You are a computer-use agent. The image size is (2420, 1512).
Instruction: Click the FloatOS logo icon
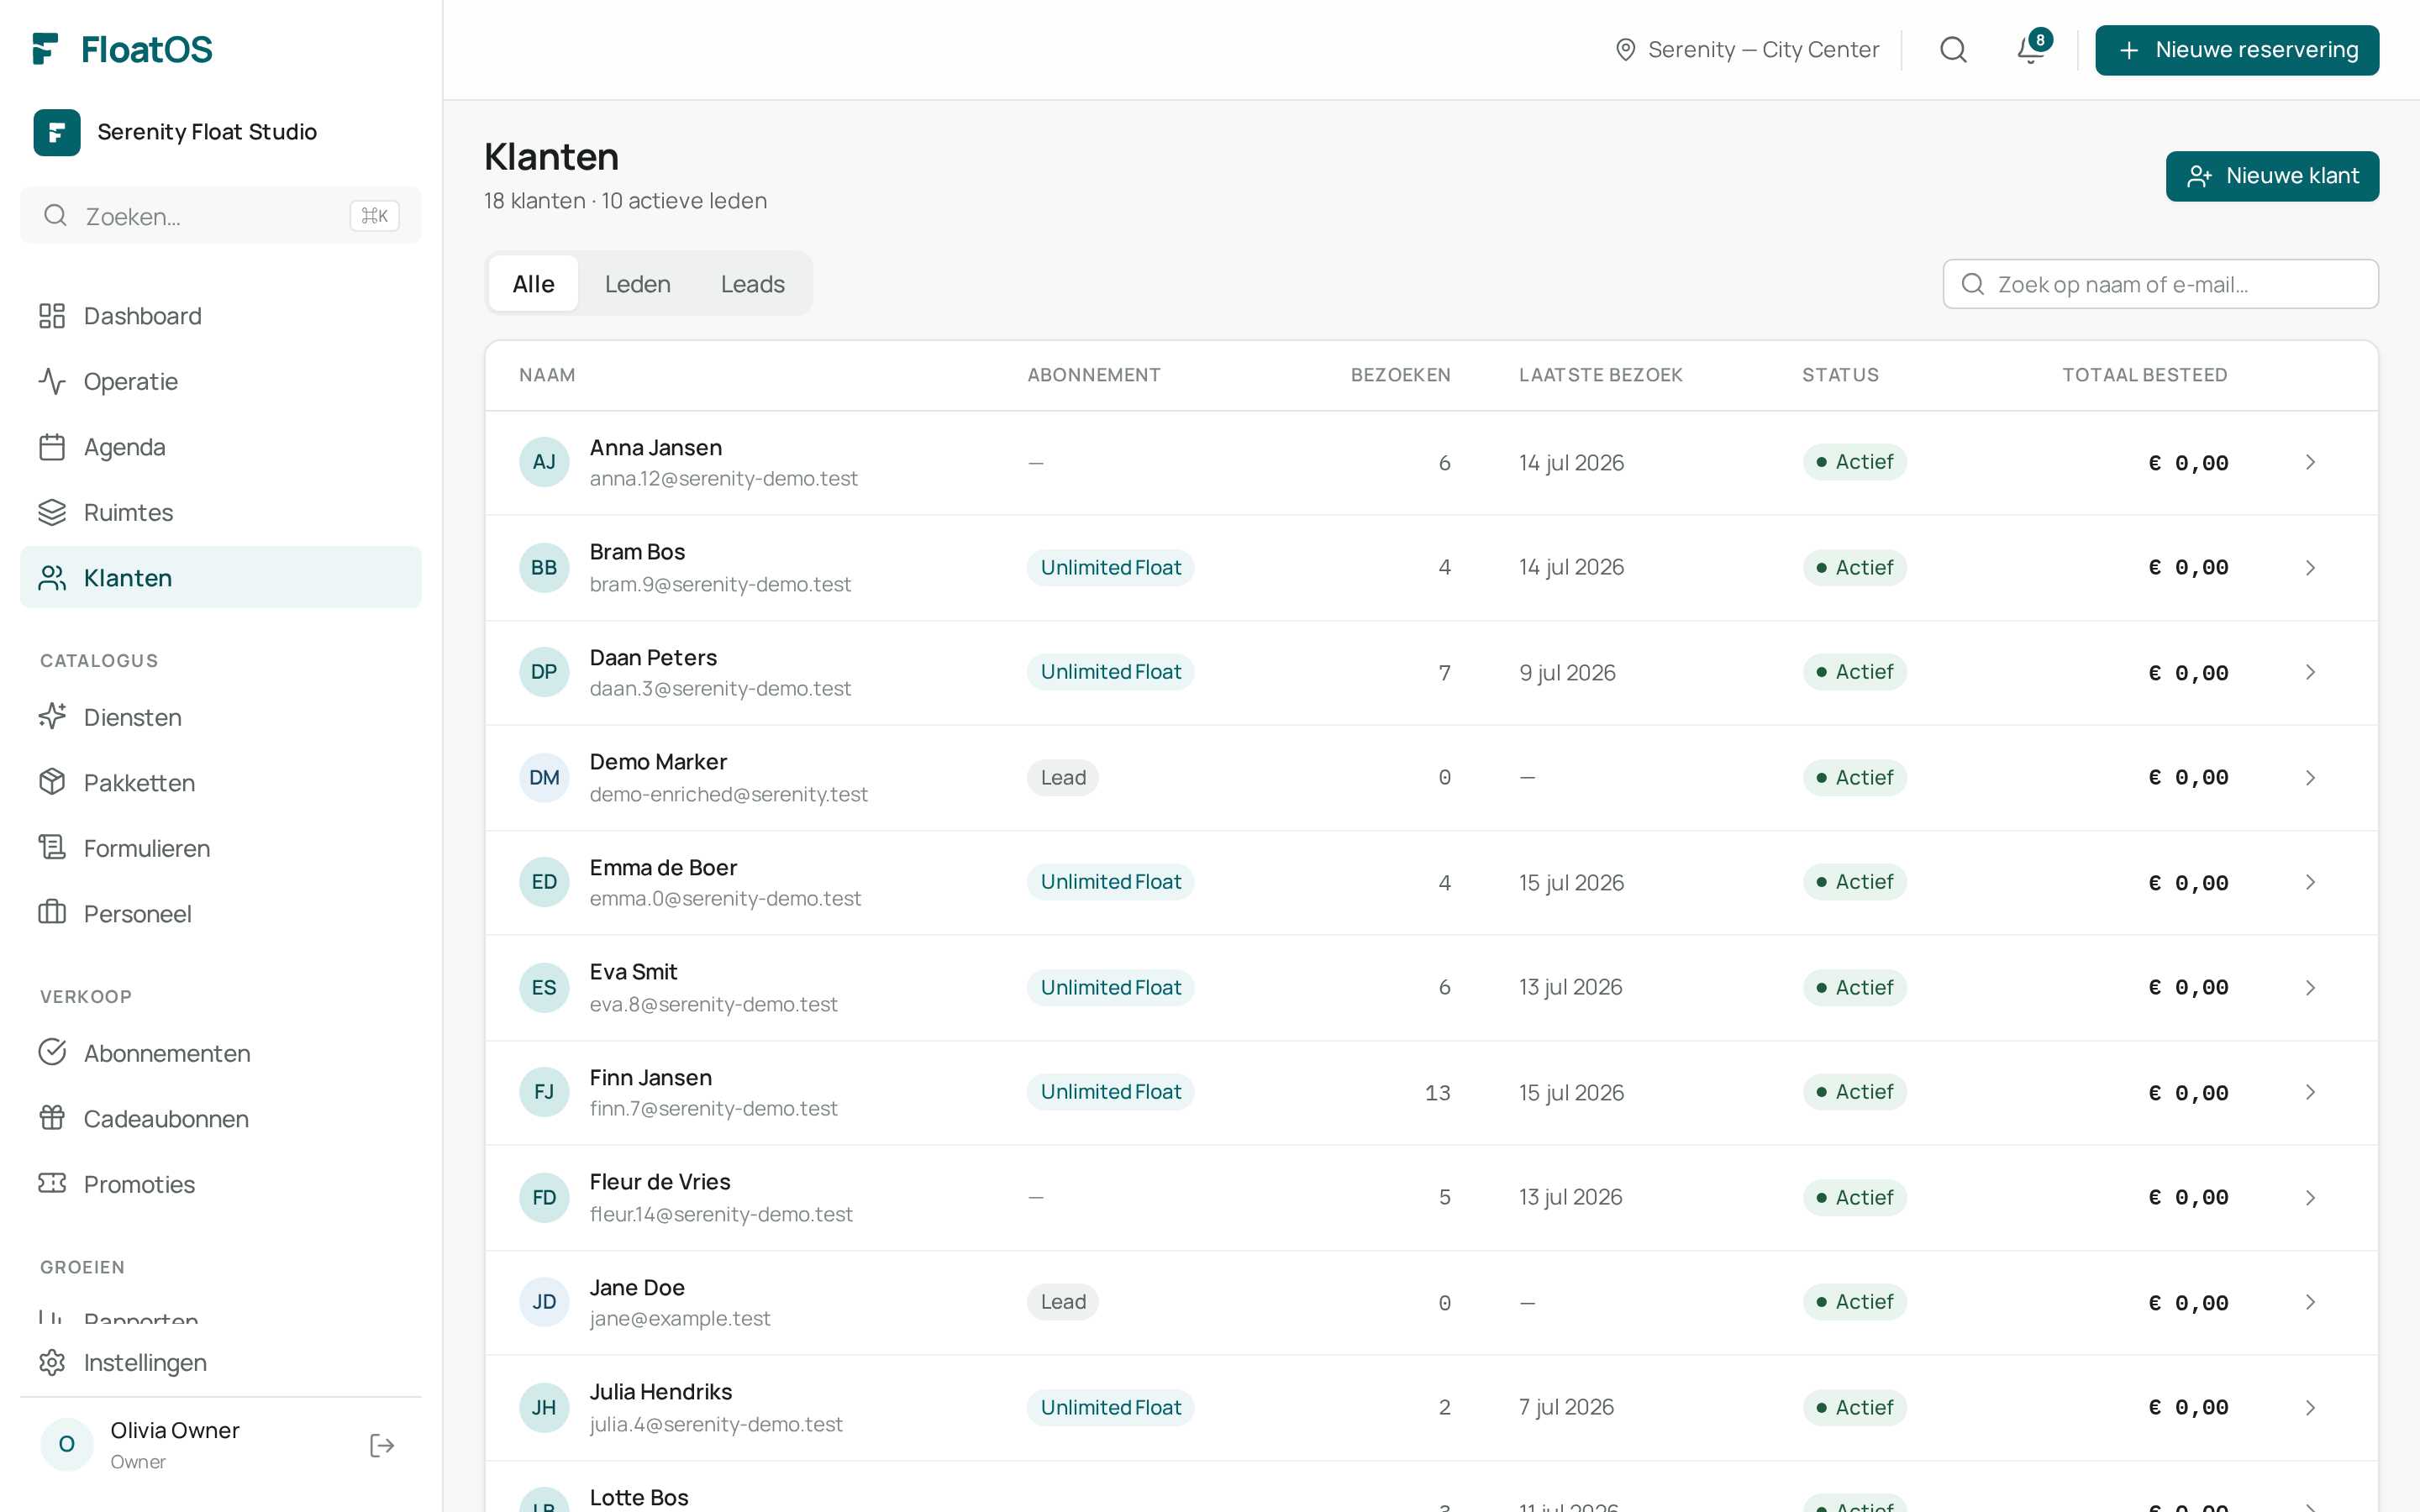46,49
